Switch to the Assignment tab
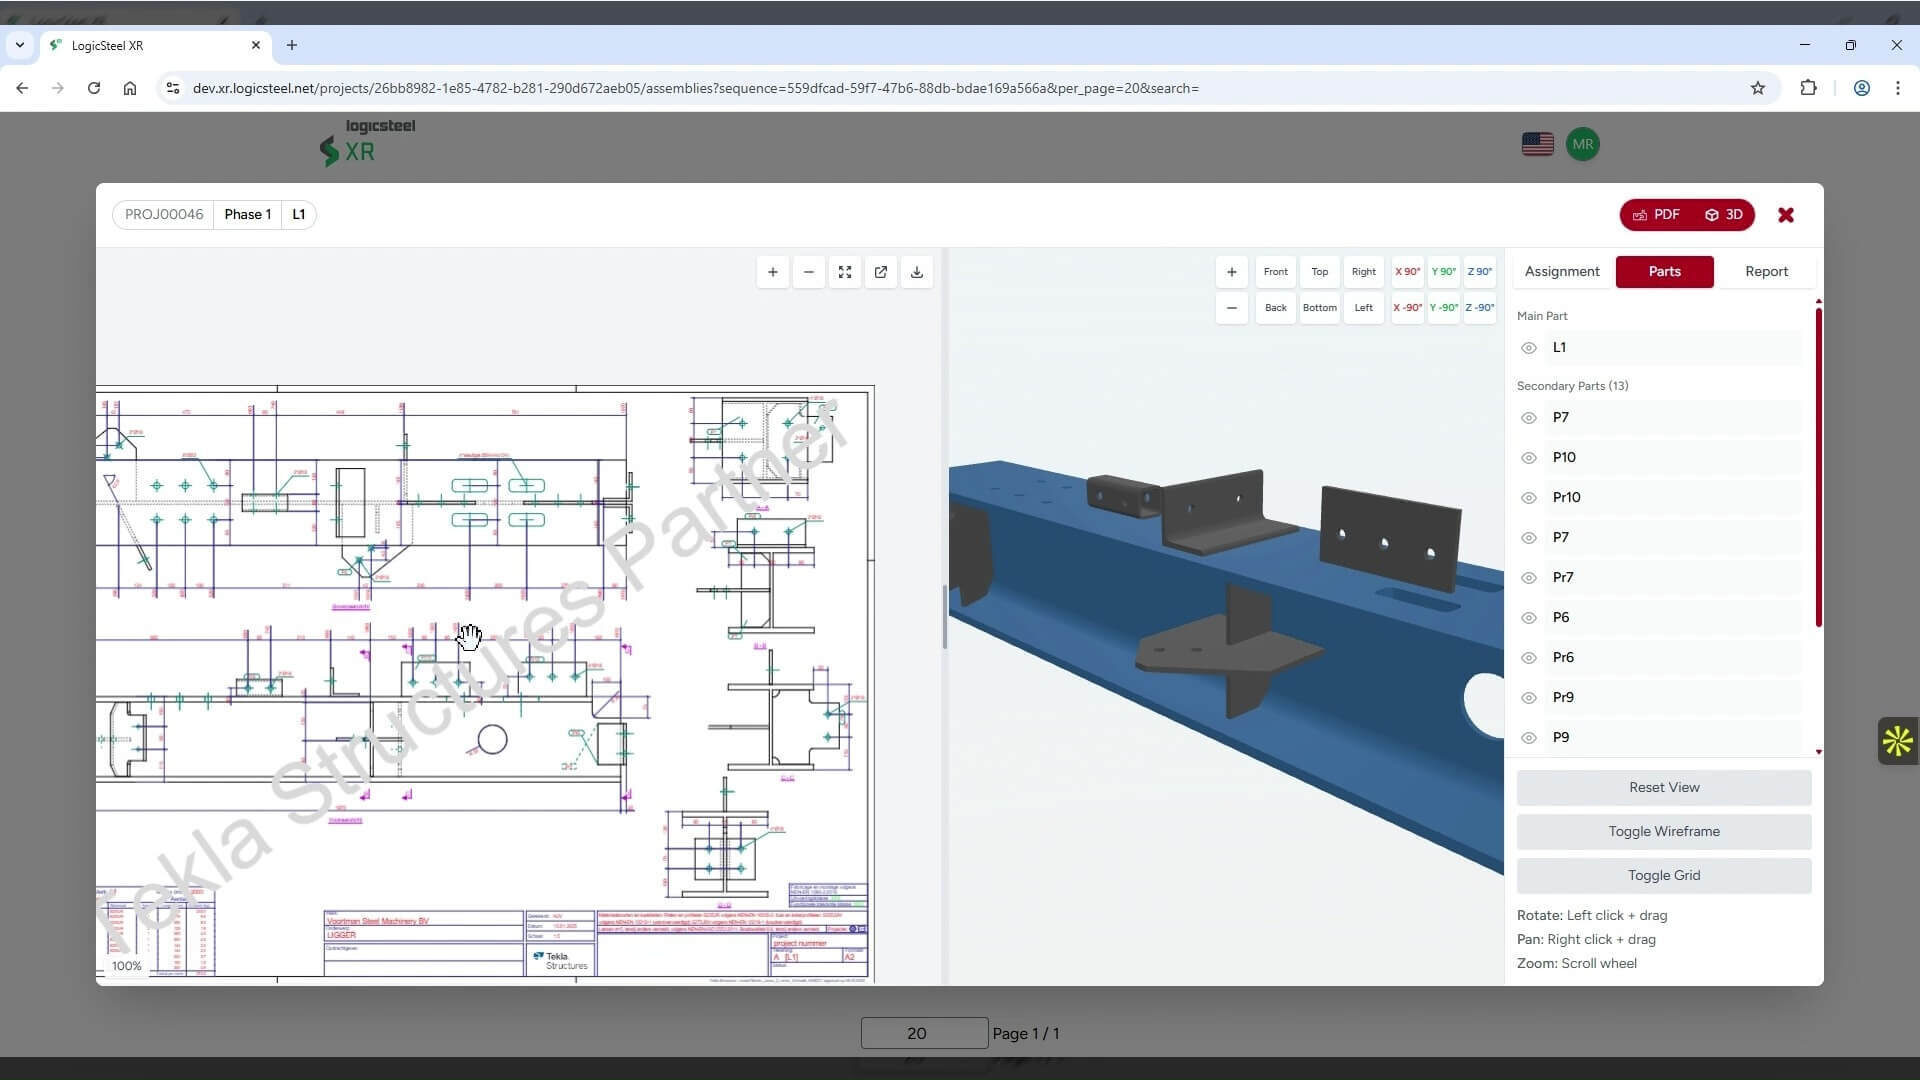The width and height of the screenshot is (1920, 1080). pos(1562,272)
